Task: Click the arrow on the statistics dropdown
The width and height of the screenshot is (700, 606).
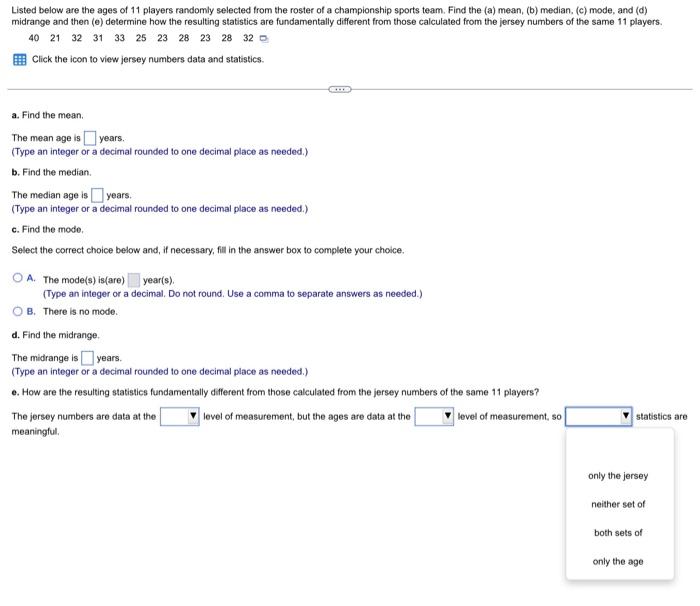Action: click(x=626, y=416)
